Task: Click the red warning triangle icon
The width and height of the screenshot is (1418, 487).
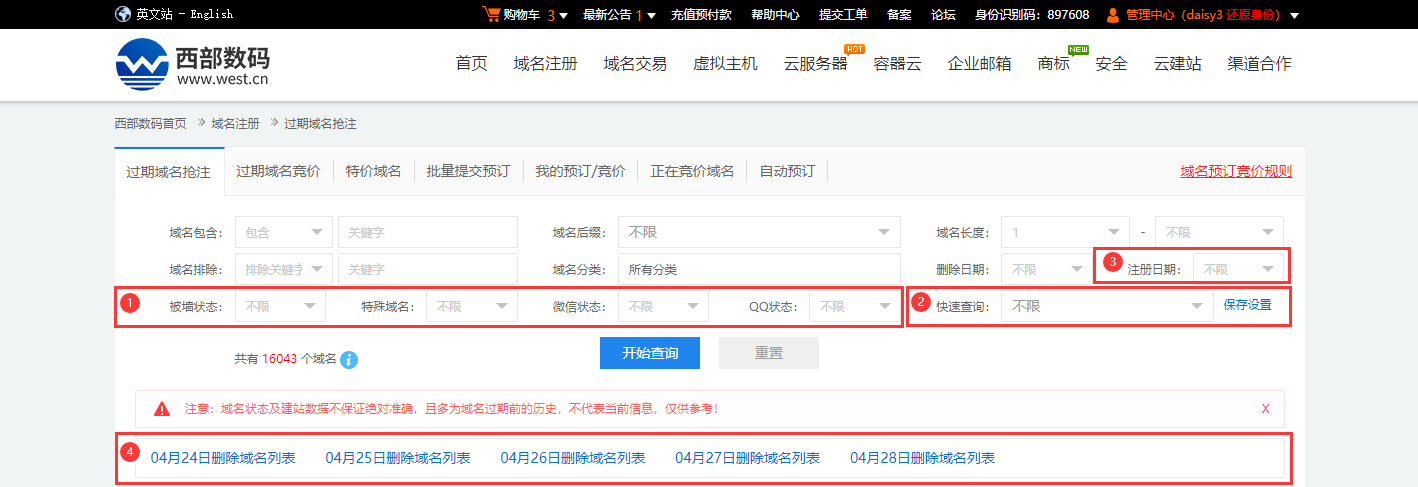Action: pyautogui.click(x=161, y=409)
